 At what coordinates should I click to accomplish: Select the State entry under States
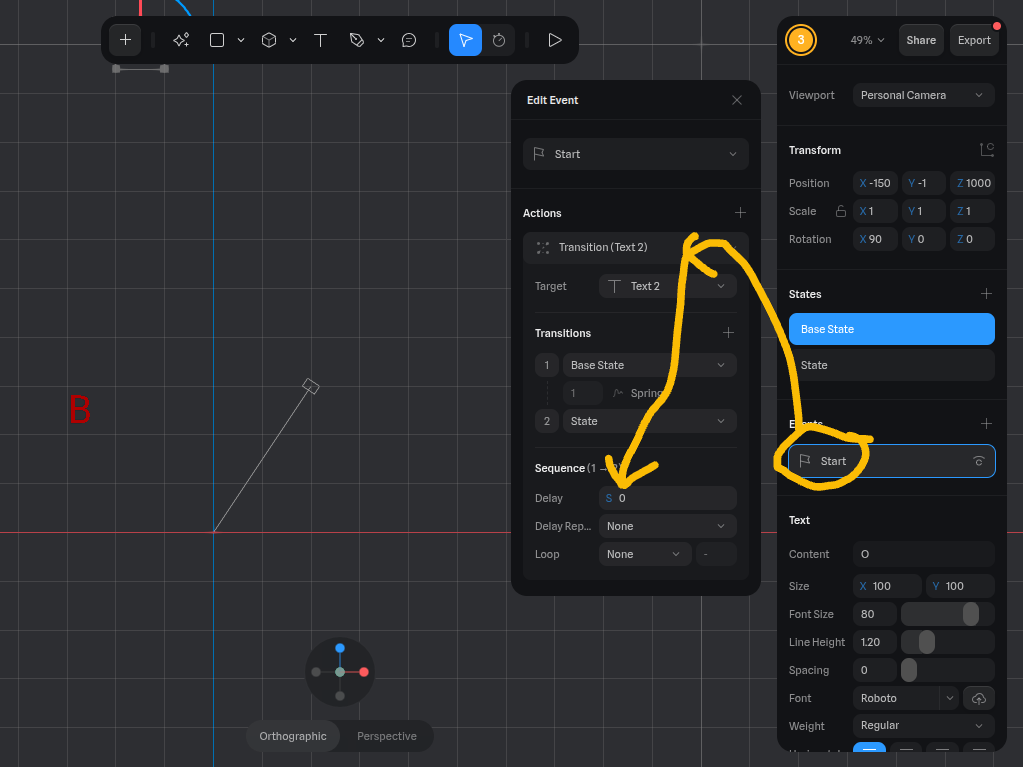891,365
